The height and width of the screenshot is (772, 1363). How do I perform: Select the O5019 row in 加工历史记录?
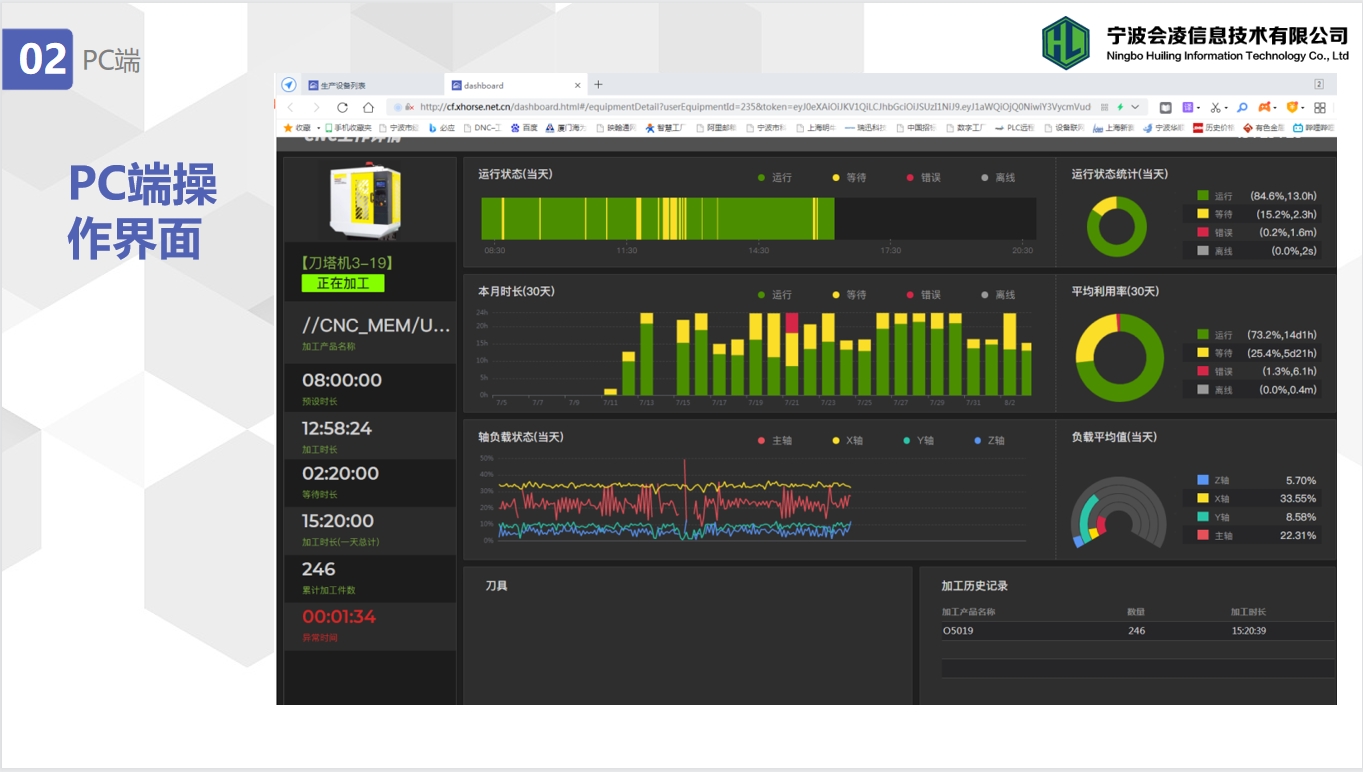(x=1138, y=631)
